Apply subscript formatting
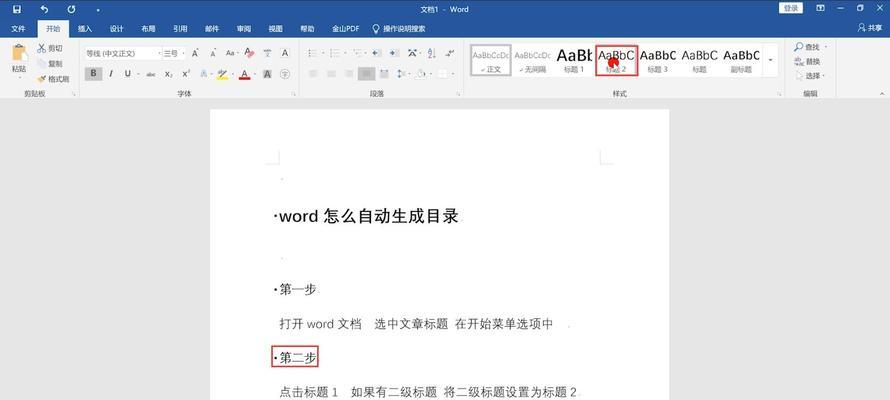 [169, 74]
